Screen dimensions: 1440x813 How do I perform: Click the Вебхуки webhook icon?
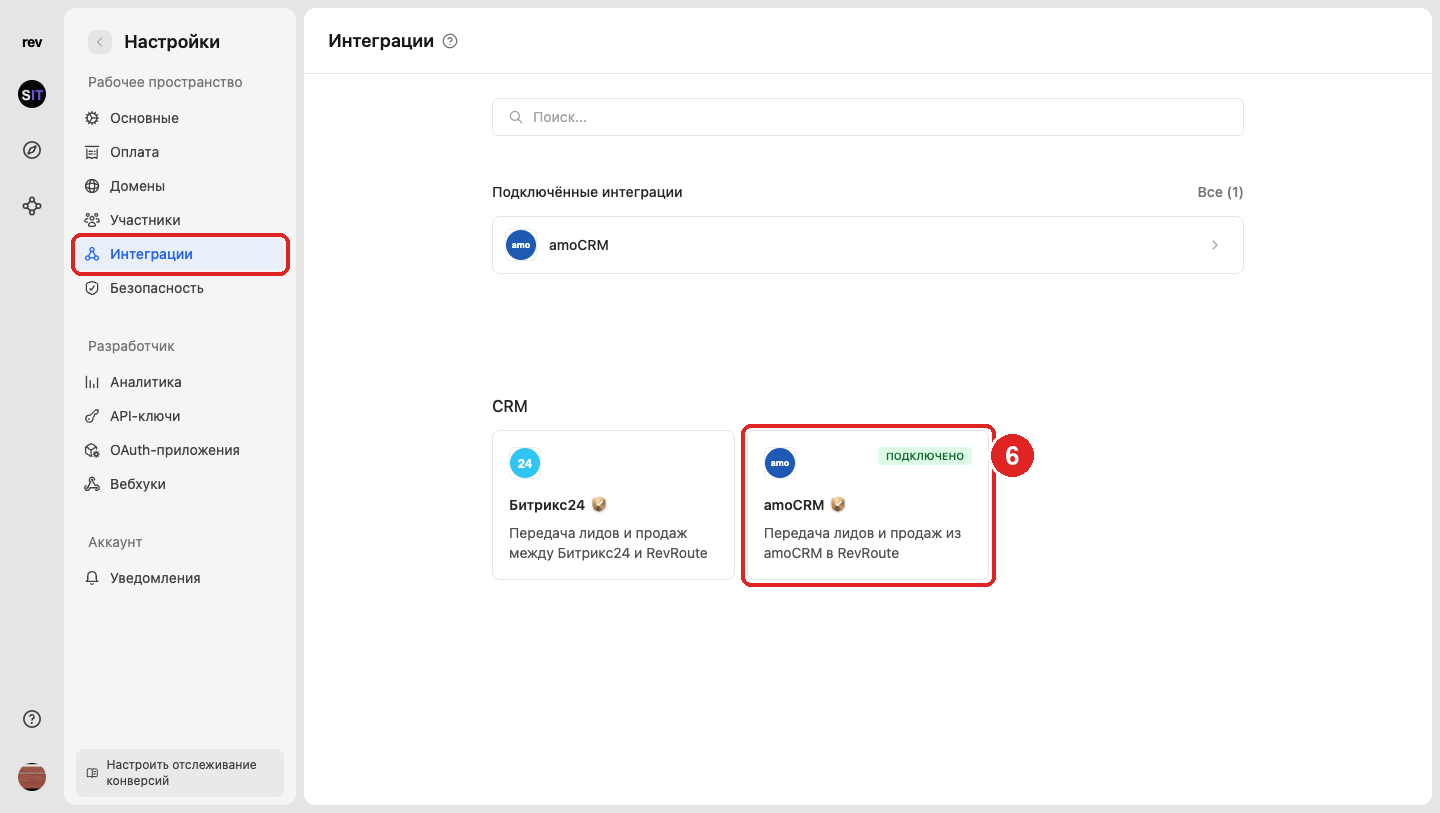coord(92,484)
